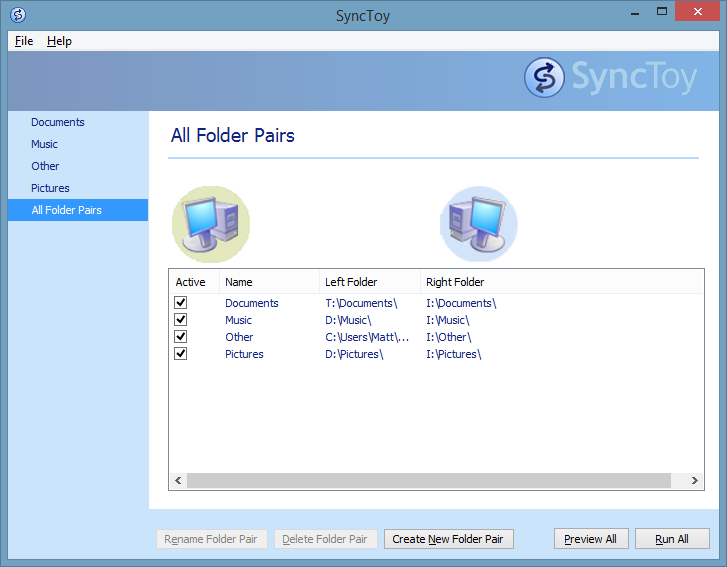Viewport: 727px width, 567px height.
Task: Close the SyncToy window
Action: coord(697,12)
